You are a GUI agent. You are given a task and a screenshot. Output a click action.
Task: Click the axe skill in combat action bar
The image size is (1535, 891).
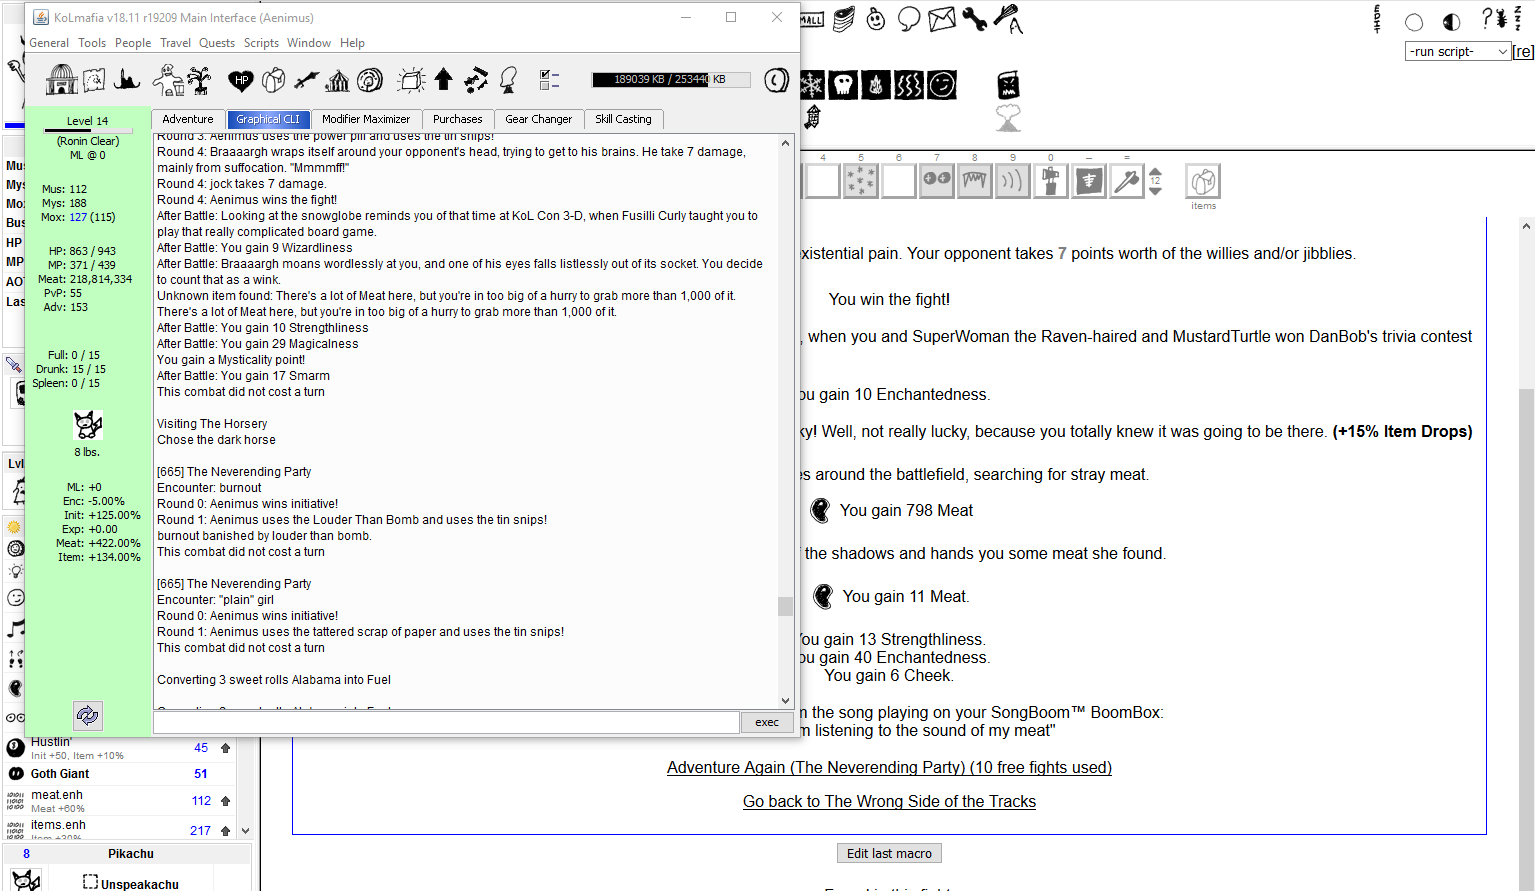tap(1127, 181)
